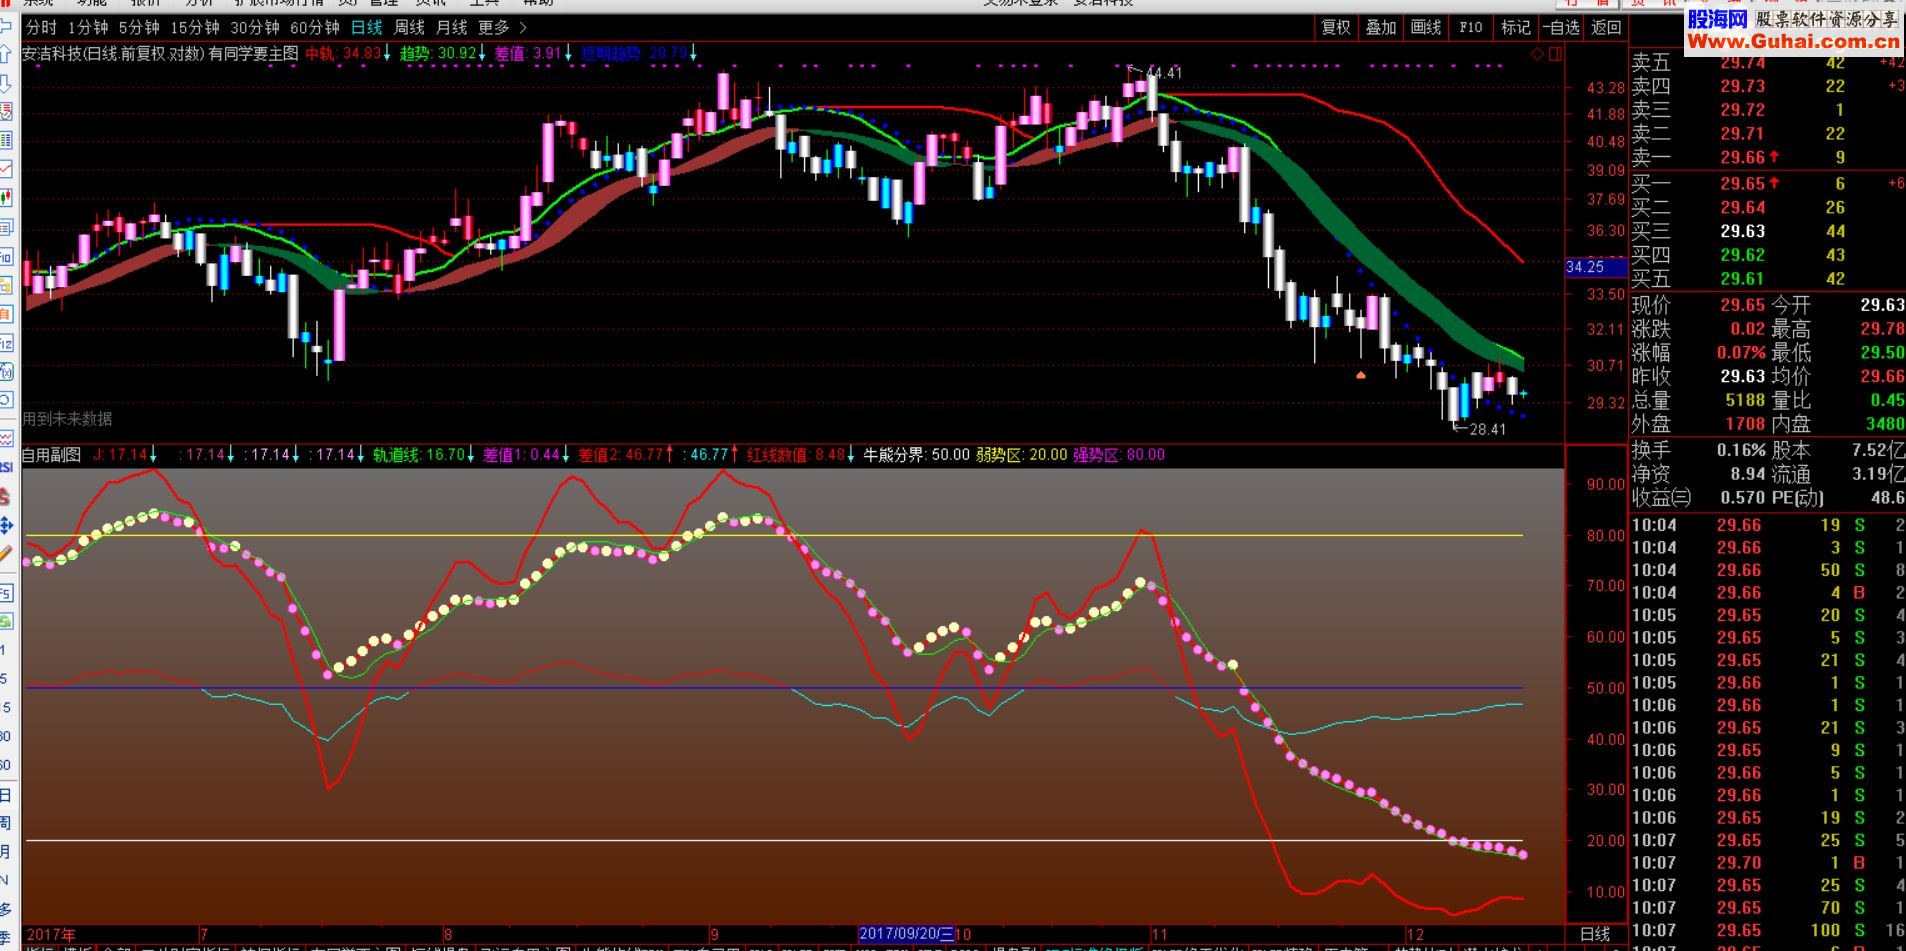Click the 返回 back button

1606,27
